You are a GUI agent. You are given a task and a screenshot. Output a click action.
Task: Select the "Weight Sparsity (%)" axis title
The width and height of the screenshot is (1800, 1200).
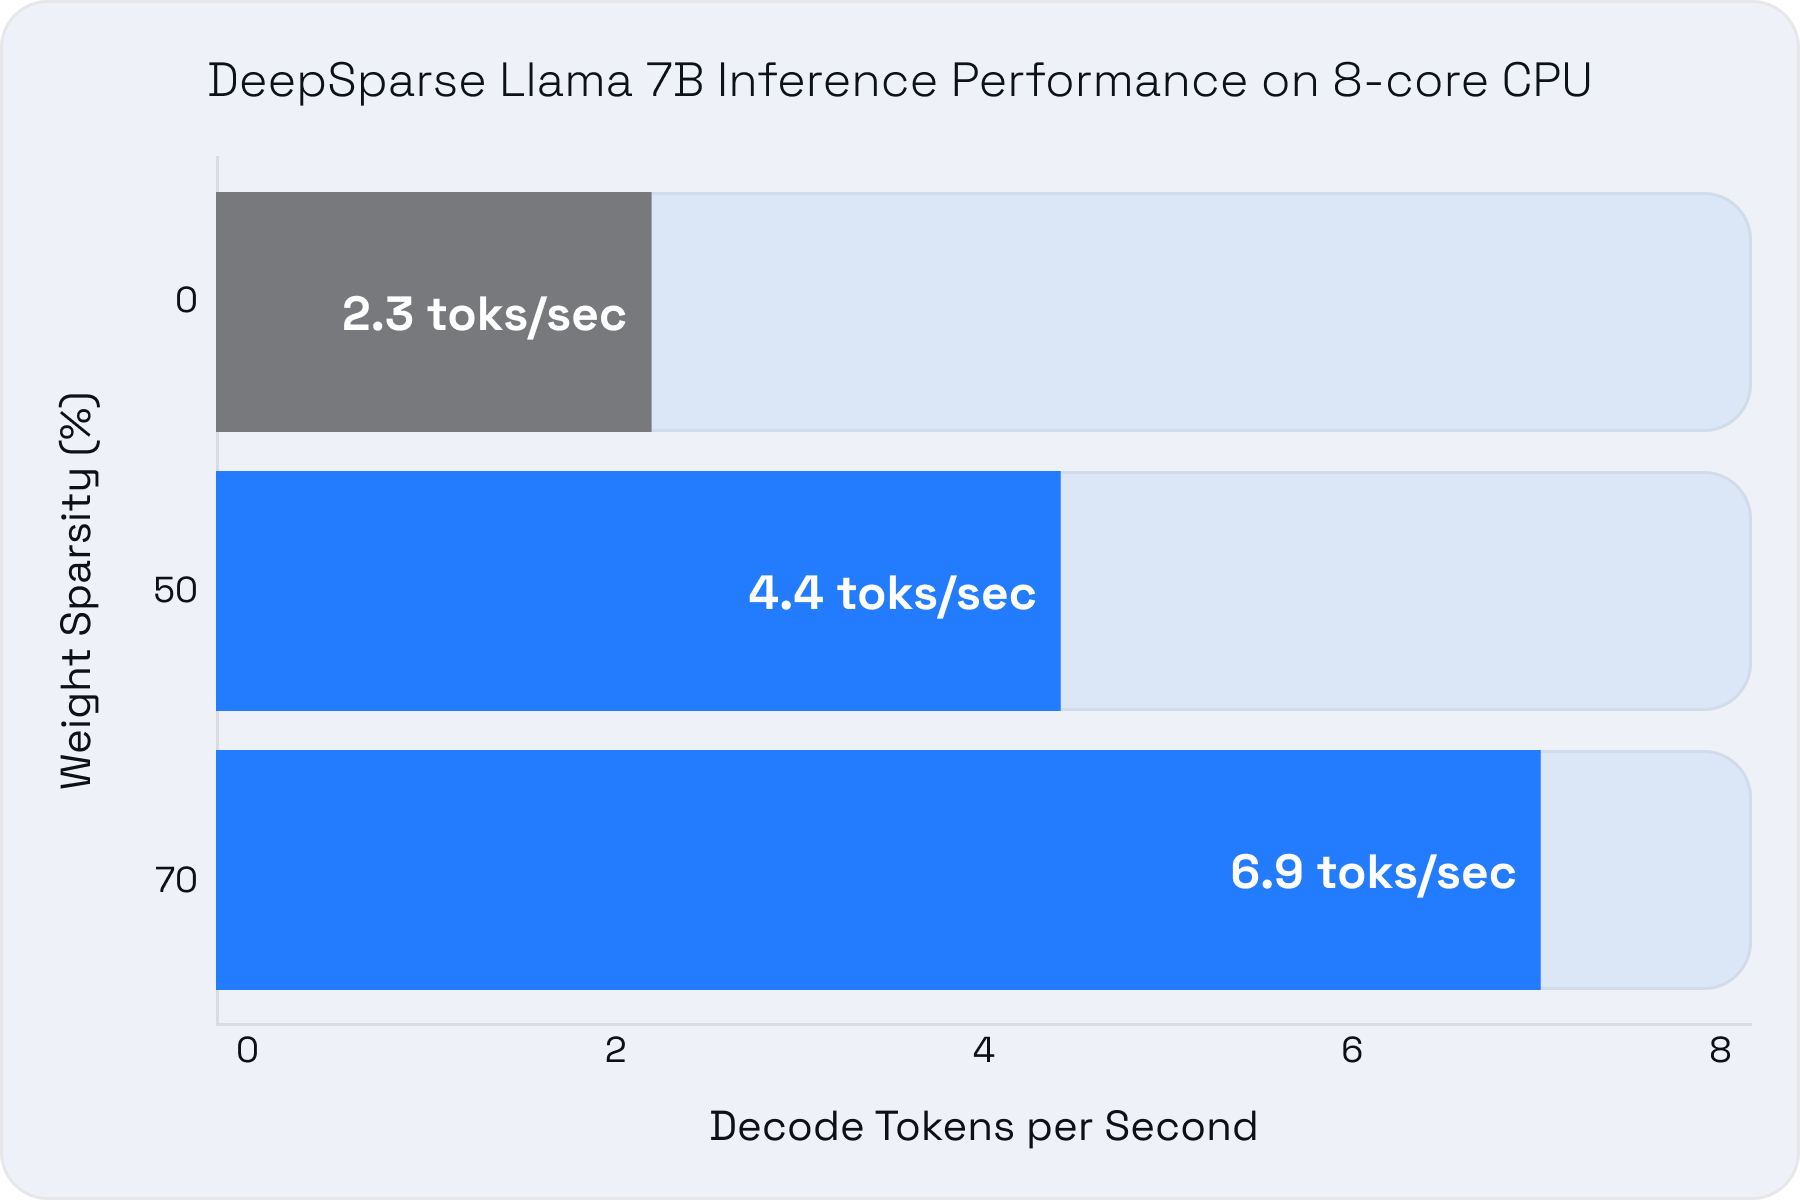pyautogui.click(x=77, y=591)
